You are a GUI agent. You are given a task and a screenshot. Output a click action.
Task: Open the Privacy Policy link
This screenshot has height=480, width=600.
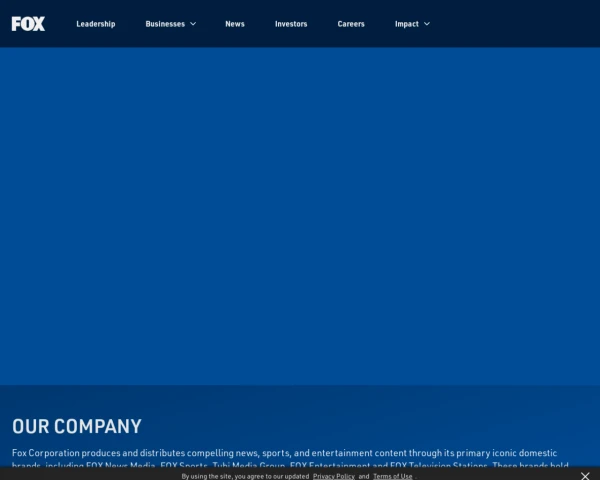click(334, 476)
